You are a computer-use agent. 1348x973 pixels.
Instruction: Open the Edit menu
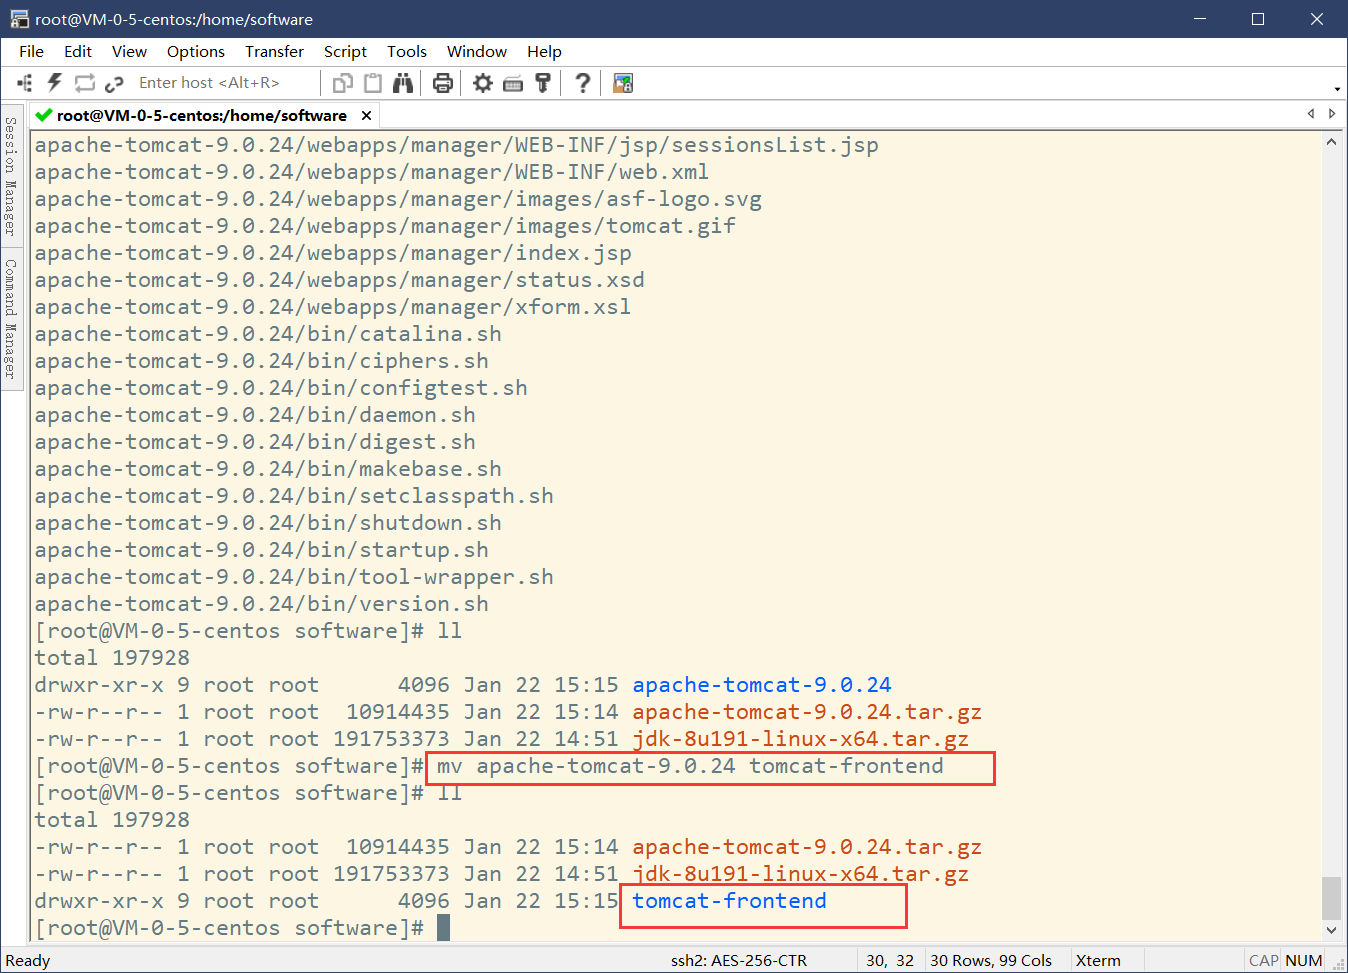78,51
